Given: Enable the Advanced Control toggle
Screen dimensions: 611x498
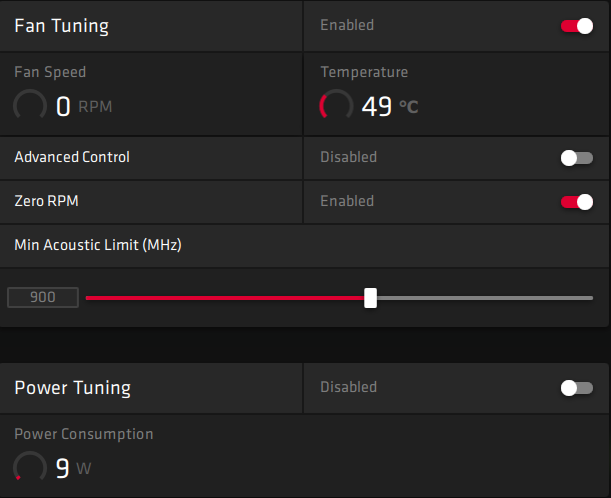Looking at the screenshot, I should [577, 158].
